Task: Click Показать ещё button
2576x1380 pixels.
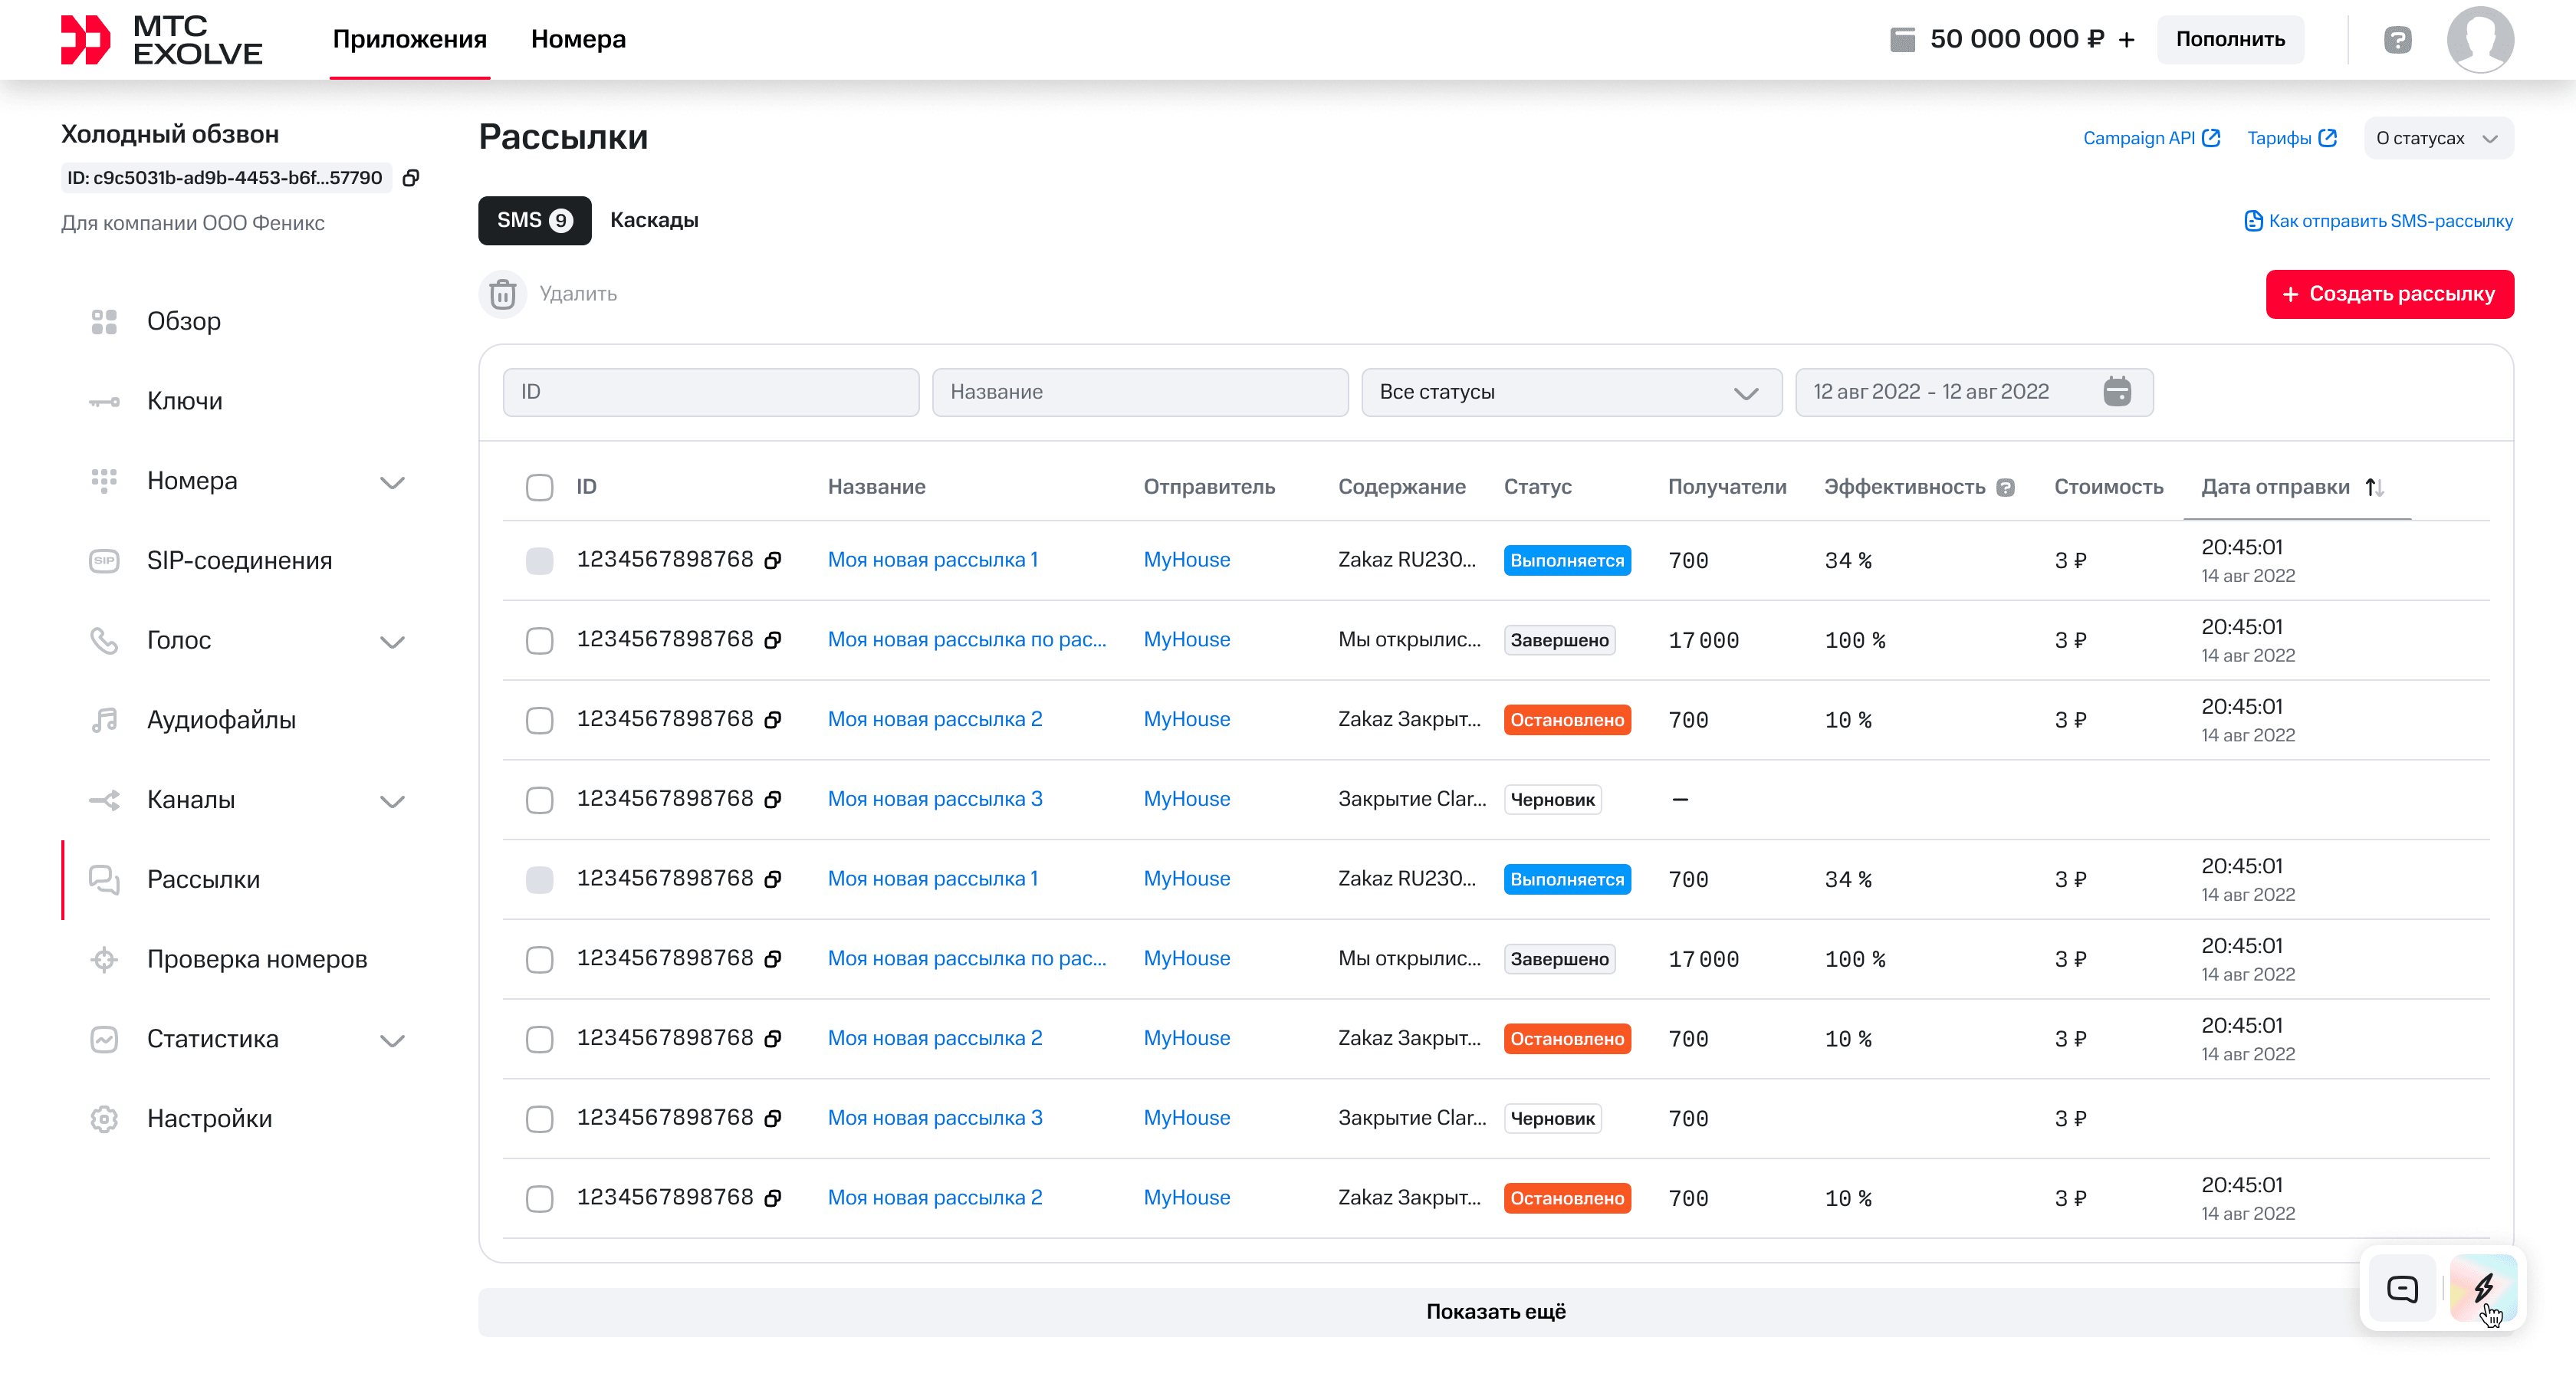Action: click(1495, 1312)
